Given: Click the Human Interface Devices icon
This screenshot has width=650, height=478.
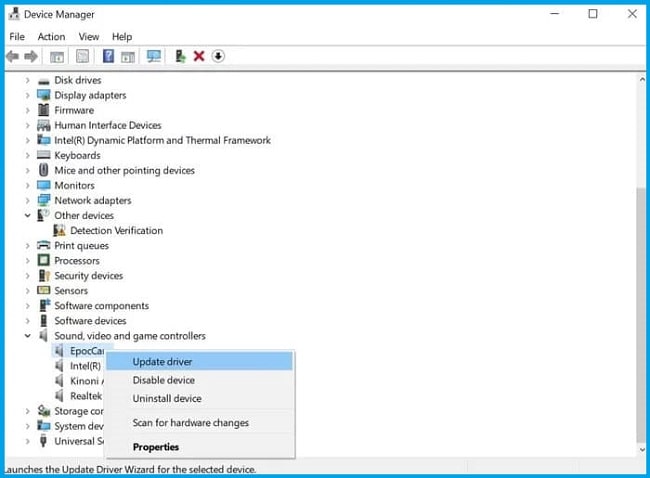Looking at the screenshot, I should tap(44, 125).
